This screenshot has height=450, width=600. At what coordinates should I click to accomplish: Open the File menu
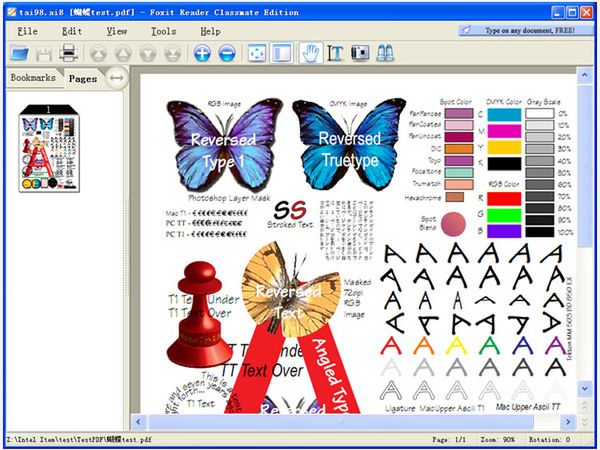tap(28, 31)
